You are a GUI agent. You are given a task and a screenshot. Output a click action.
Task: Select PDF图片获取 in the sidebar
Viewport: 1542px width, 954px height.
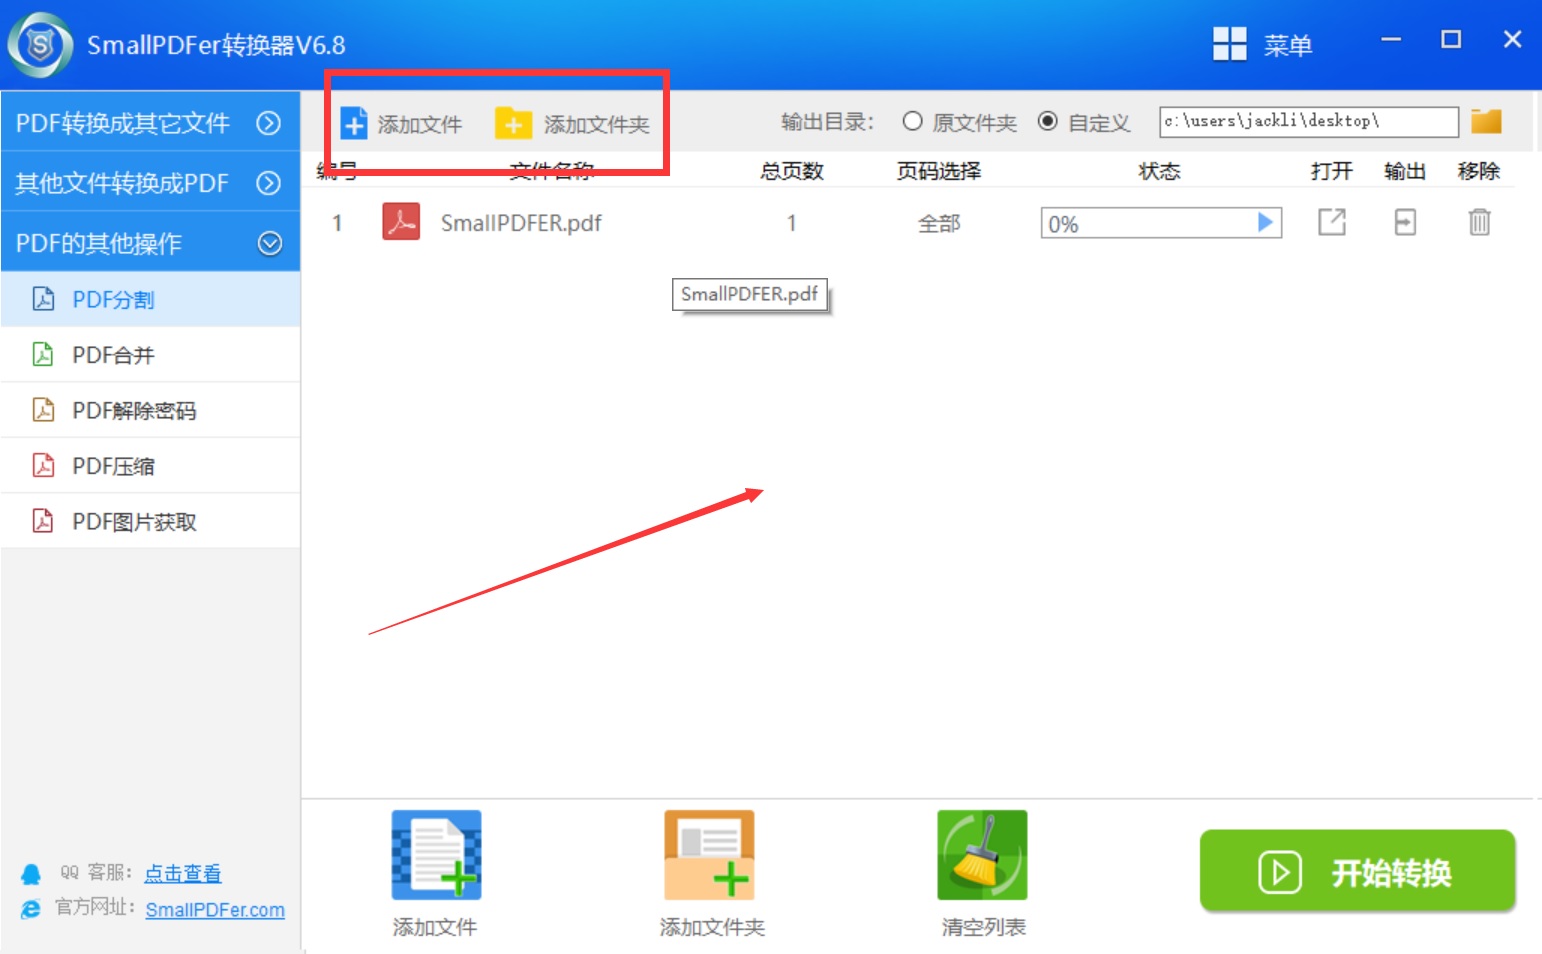(150, 521)
